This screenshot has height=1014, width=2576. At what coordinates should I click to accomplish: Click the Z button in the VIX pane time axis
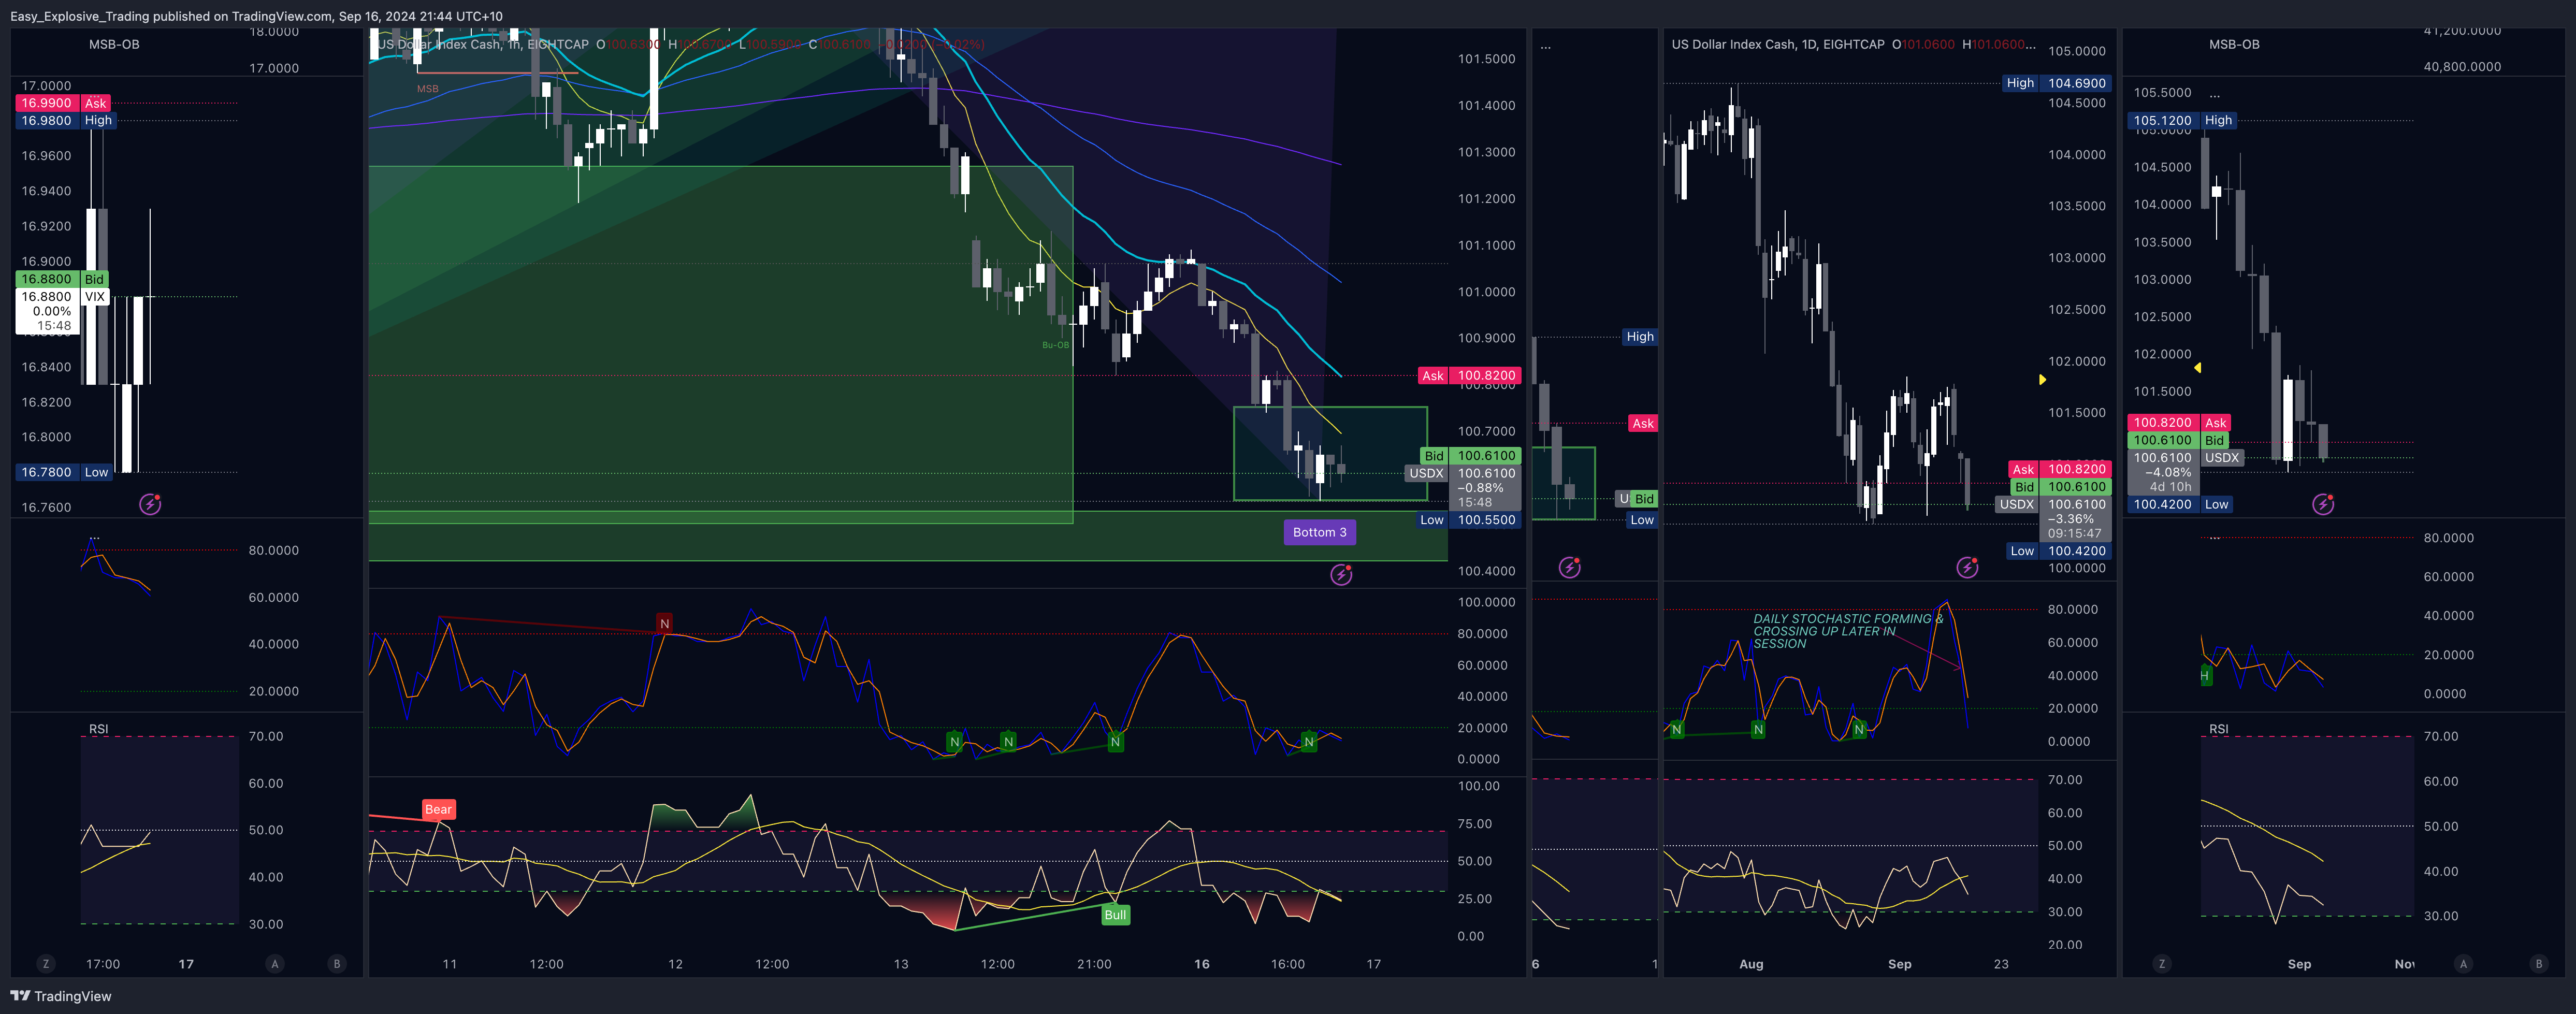coord(45,964)
